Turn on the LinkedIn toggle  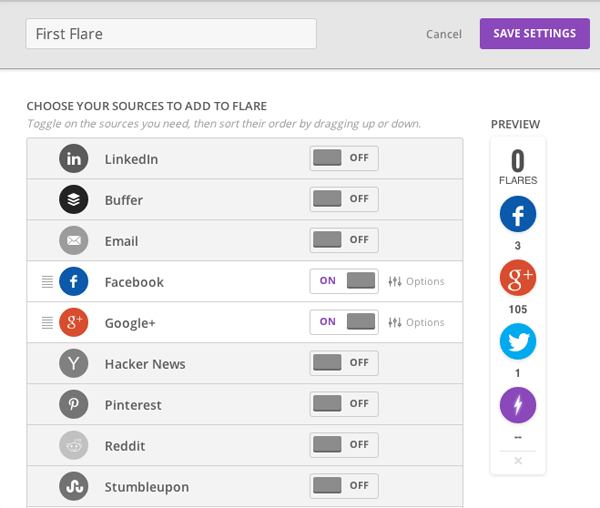click(344, 158)
